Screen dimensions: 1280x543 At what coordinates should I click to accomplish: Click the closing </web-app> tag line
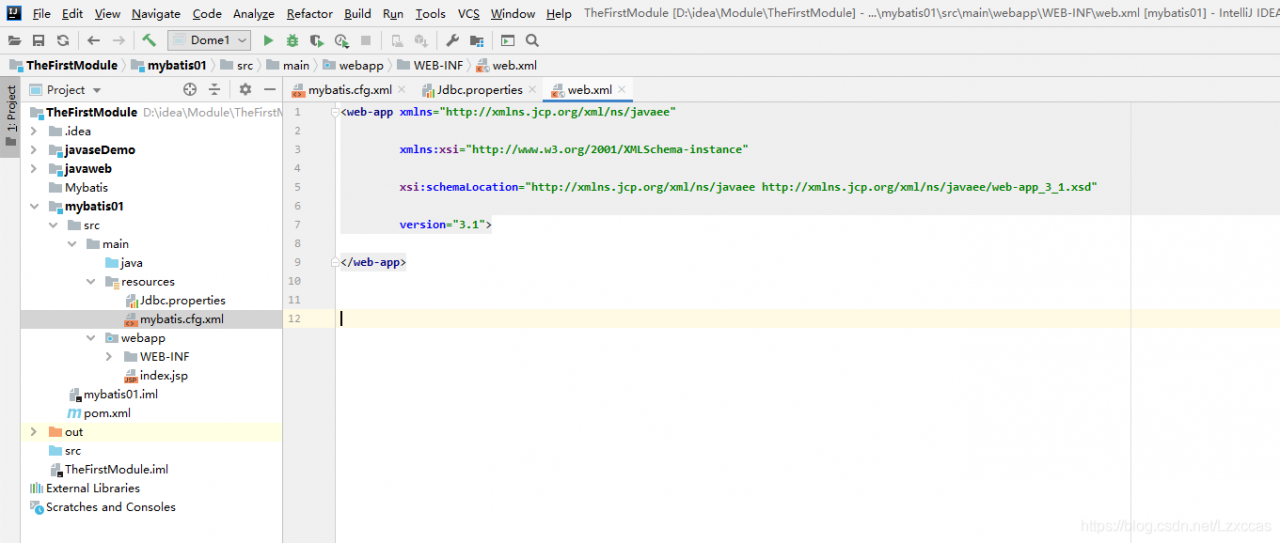[373, 262]
